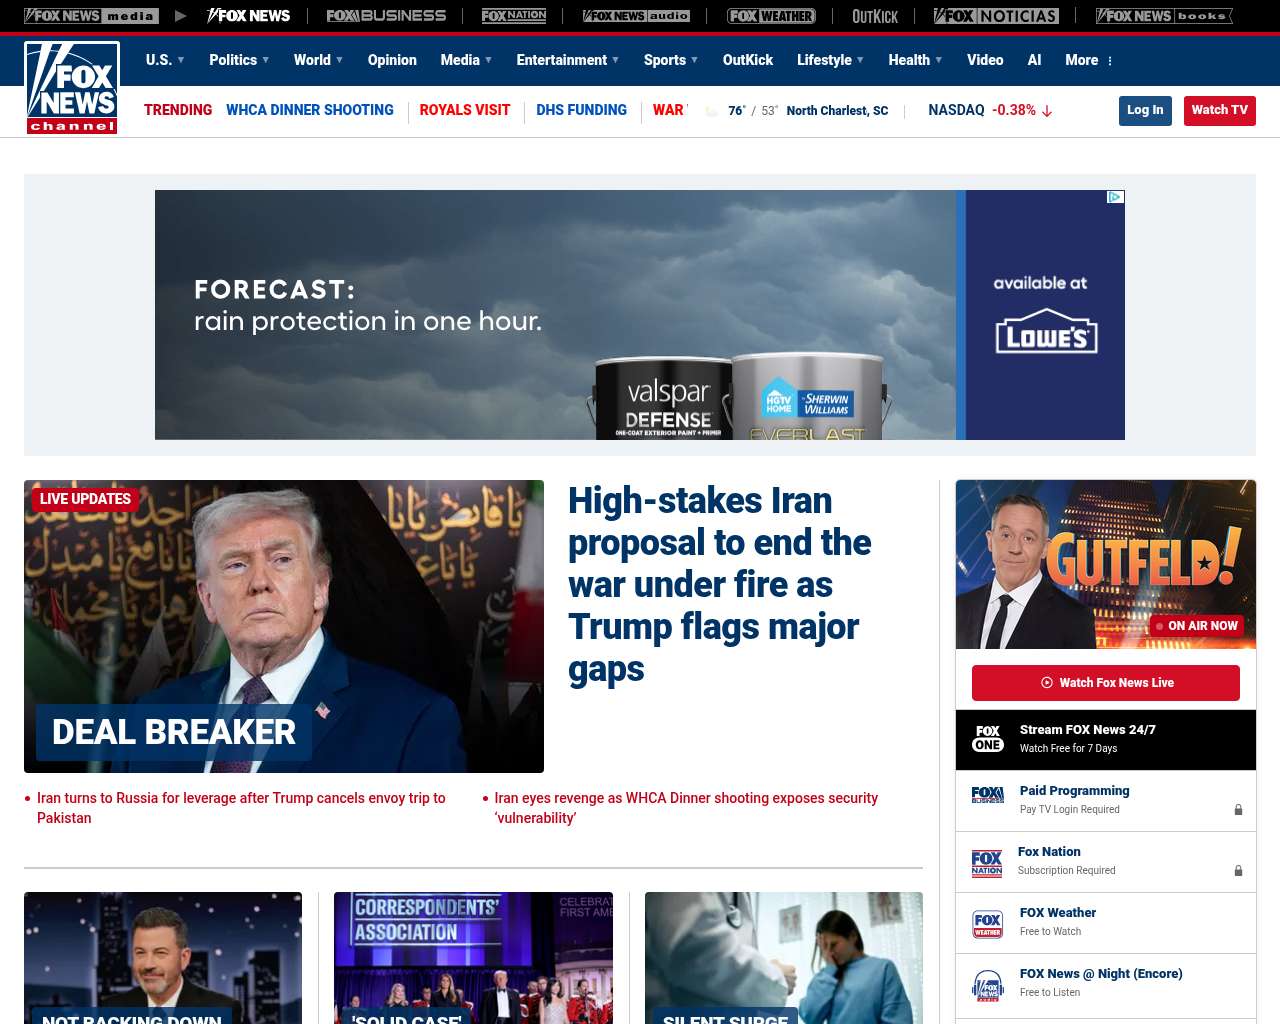Viewport: 1280px width, 1024px height.
Task: Click the headphones icon beside FOX News @ Night
Action: pos(988,985)
